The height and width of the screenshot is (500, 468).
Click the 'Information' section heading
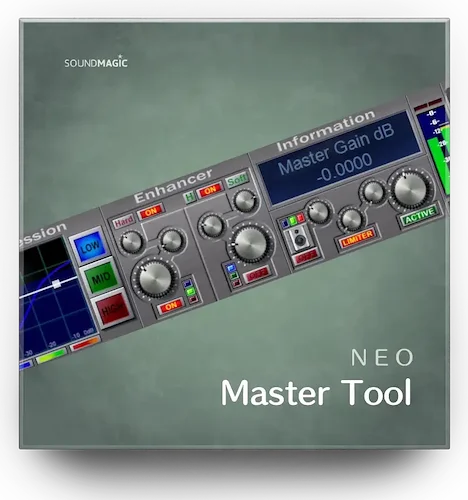(326, 130)
